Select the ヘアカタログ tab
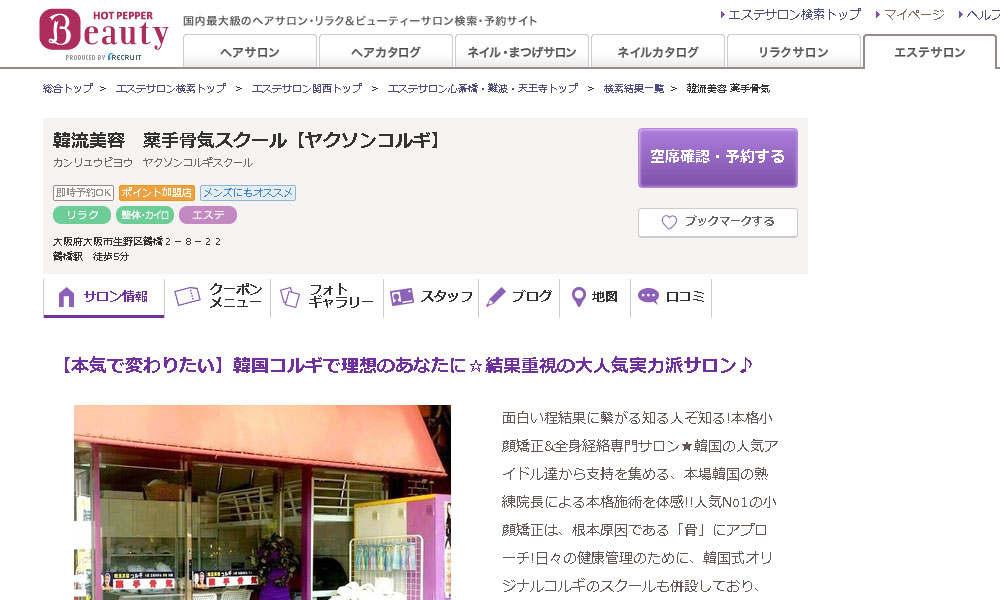Image resolution: width=1000 pixels, height=600 pixels. click(x=385, y=52)
